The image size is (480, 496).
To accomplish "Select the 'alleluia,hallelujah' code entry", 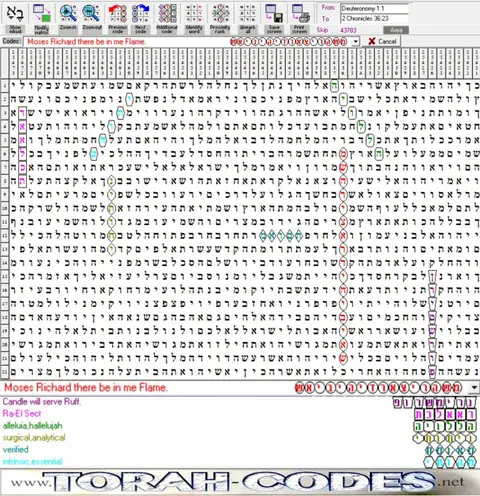I will (x=32, y=425).
